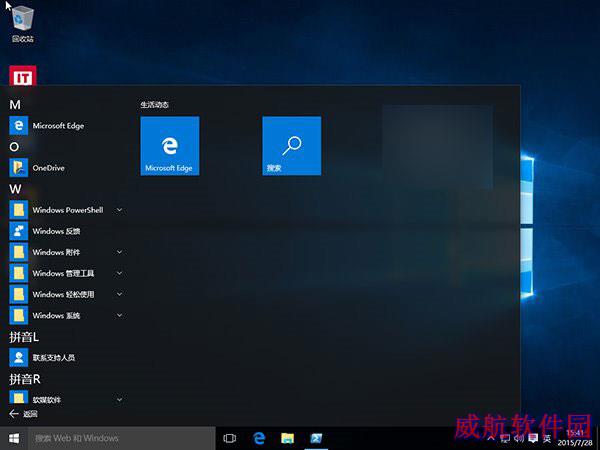600x450 pixels.
Task: Click the Web and Windows search box
Action: pyautogui.click(x=122, y=438)
